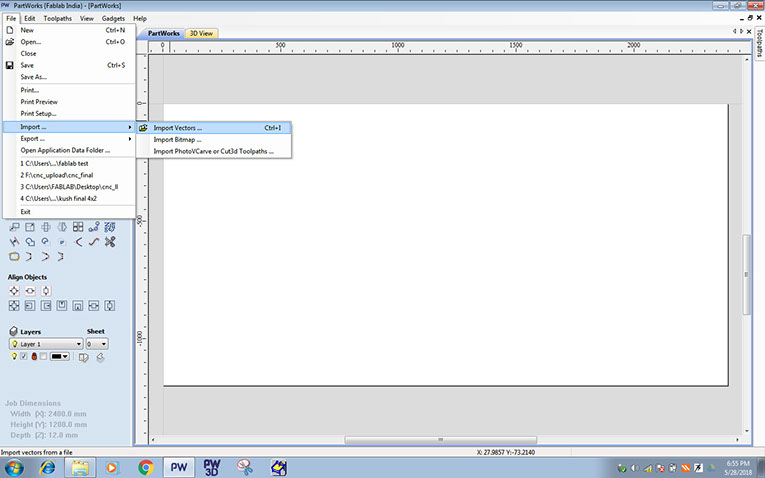Open the Help menu
Image resolution: width=765 pixels, height=478 pixels.
(x=140, y=18)
